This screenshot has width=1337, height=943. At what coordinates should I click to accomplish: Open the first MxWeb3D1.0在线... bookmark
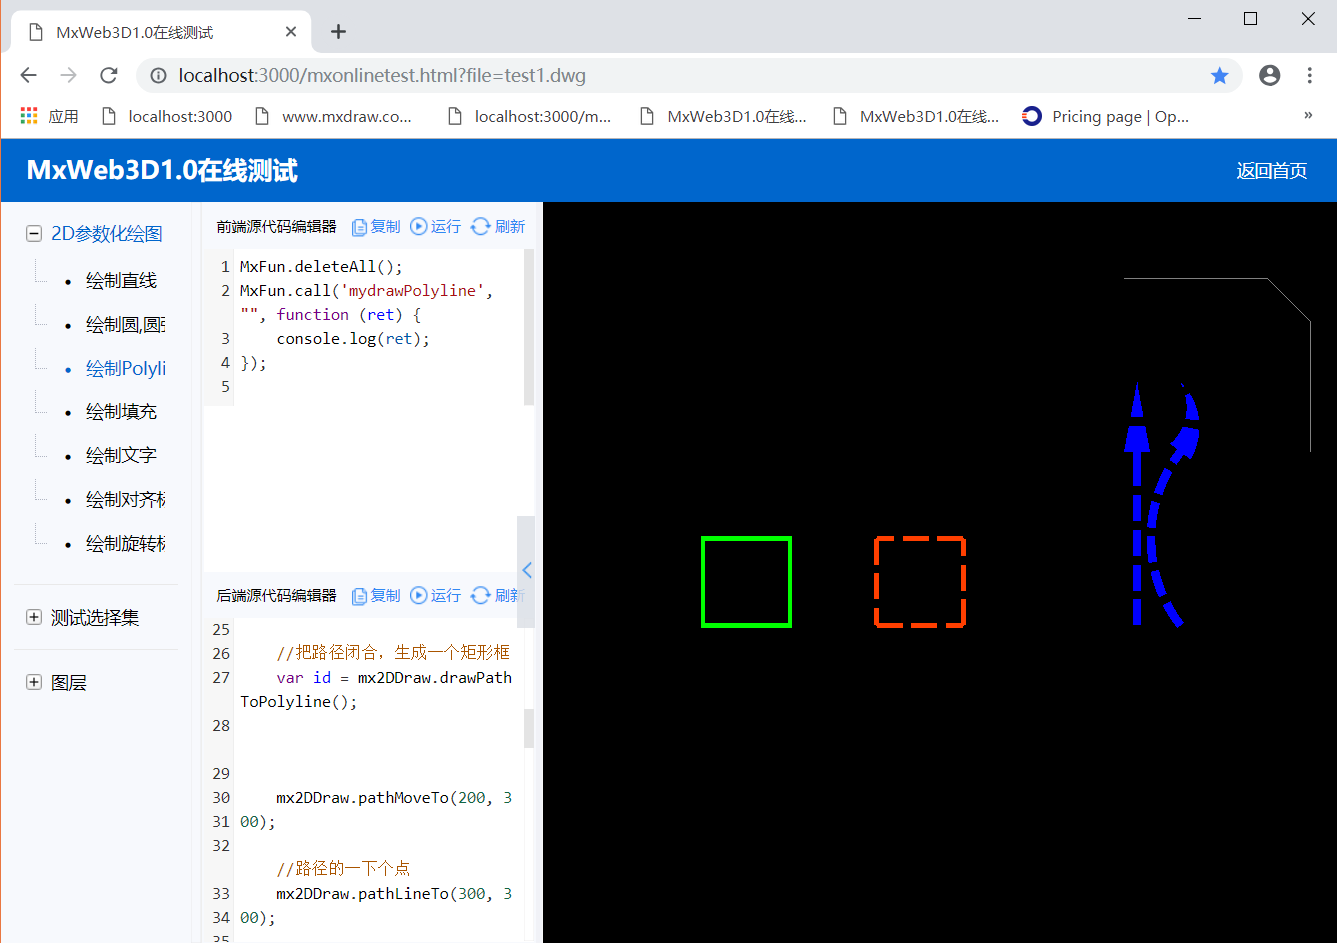tap(722, 117)
